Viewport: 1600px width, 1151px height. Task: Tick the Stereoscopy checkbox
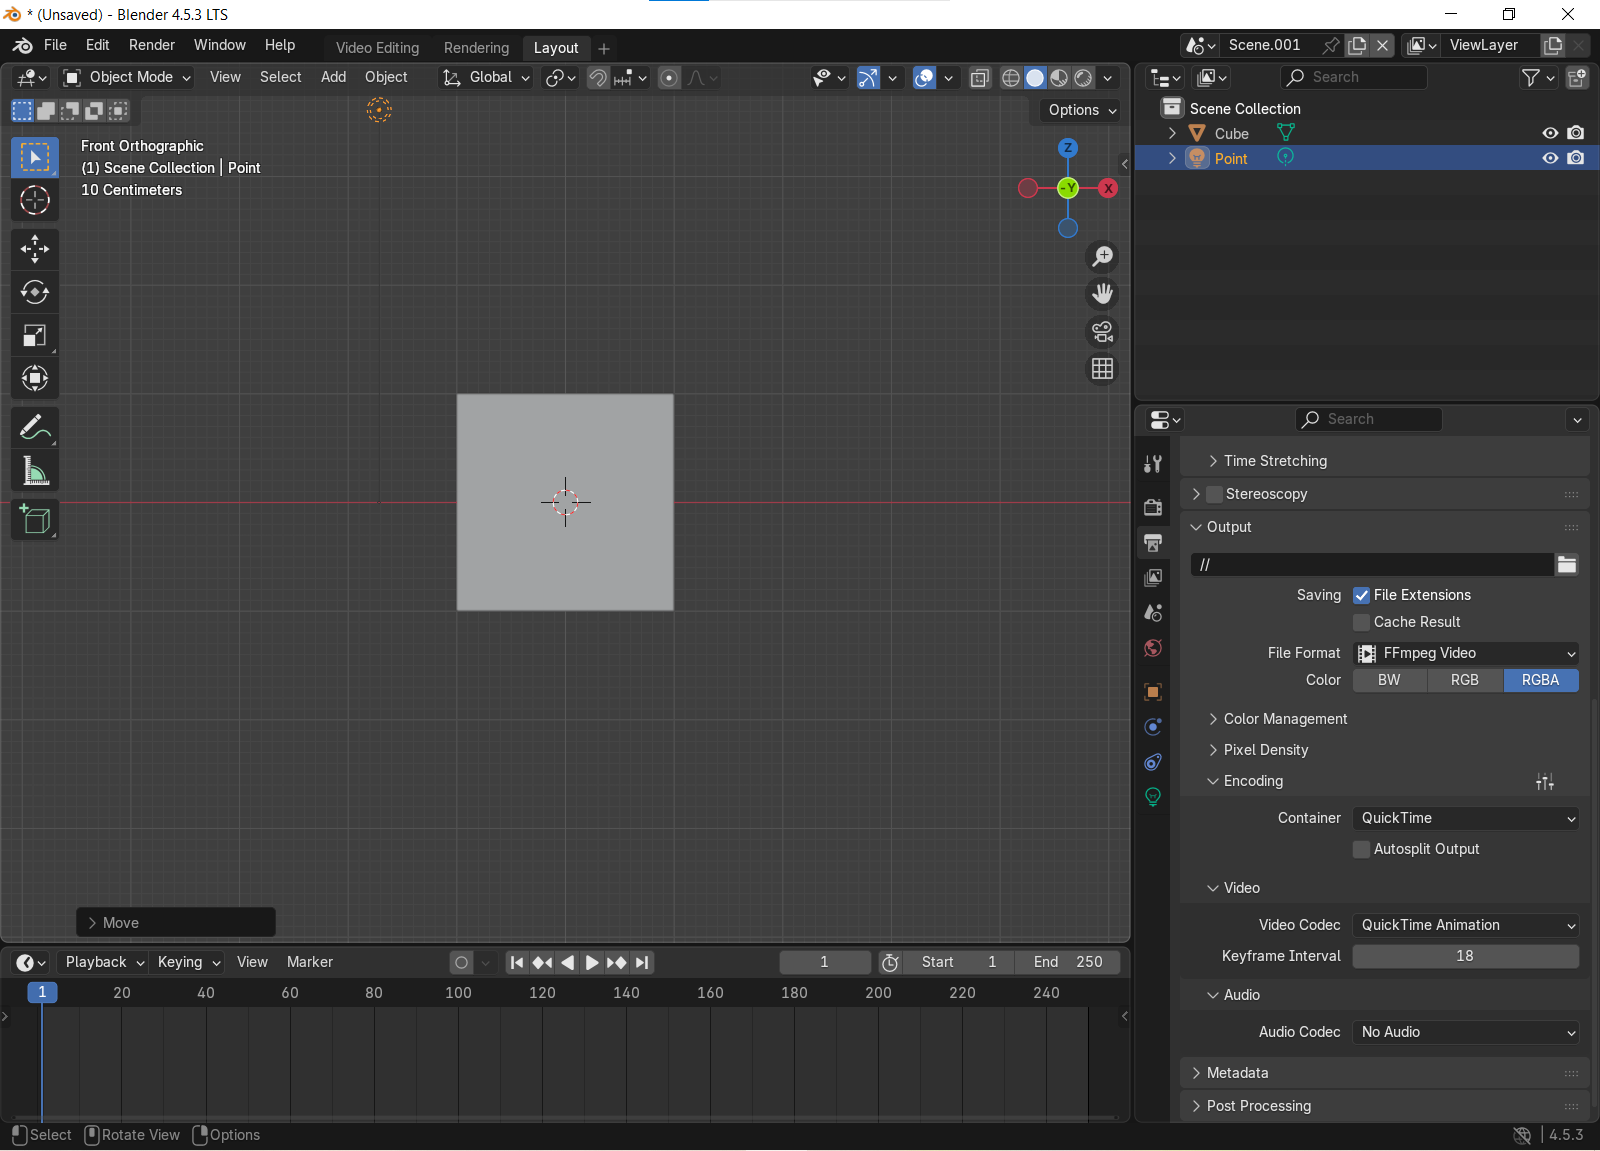pyautogui.click(x=1214, y=494)
